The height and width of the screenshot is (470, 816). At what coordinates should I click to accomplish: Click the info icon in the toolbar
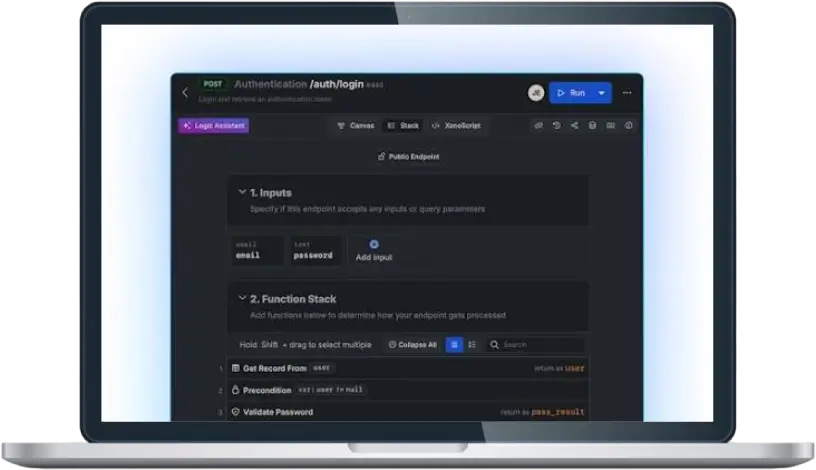629,125
